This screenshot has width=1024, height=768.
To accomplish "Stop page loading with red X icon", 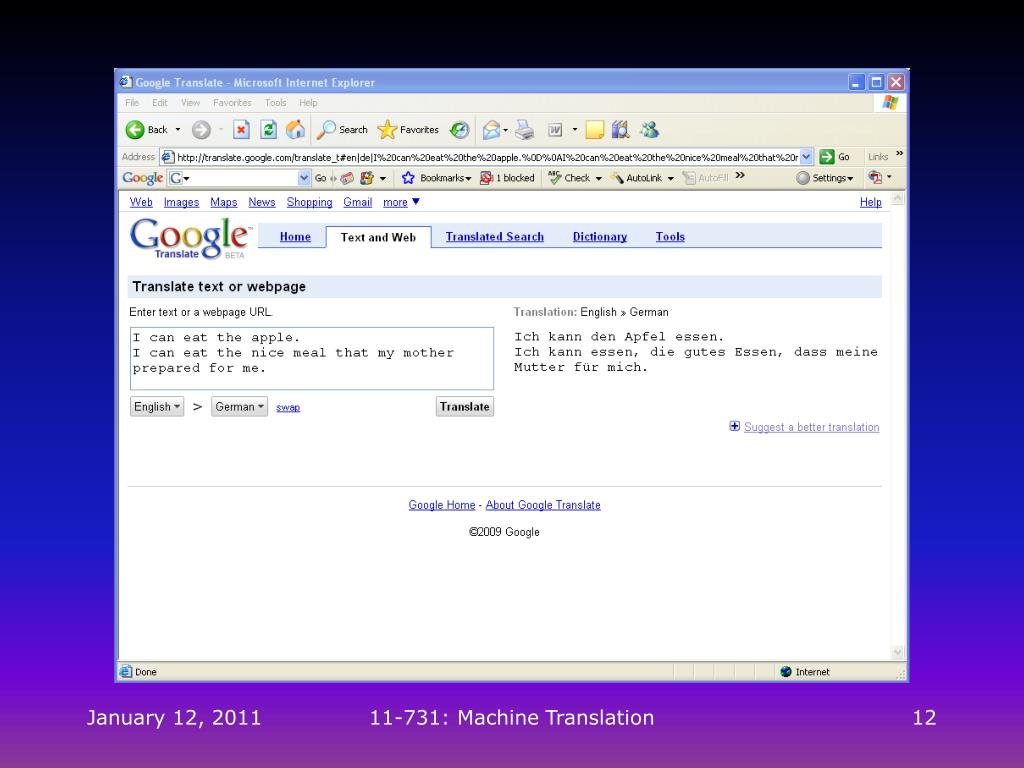I will click(x=241, y=130).
